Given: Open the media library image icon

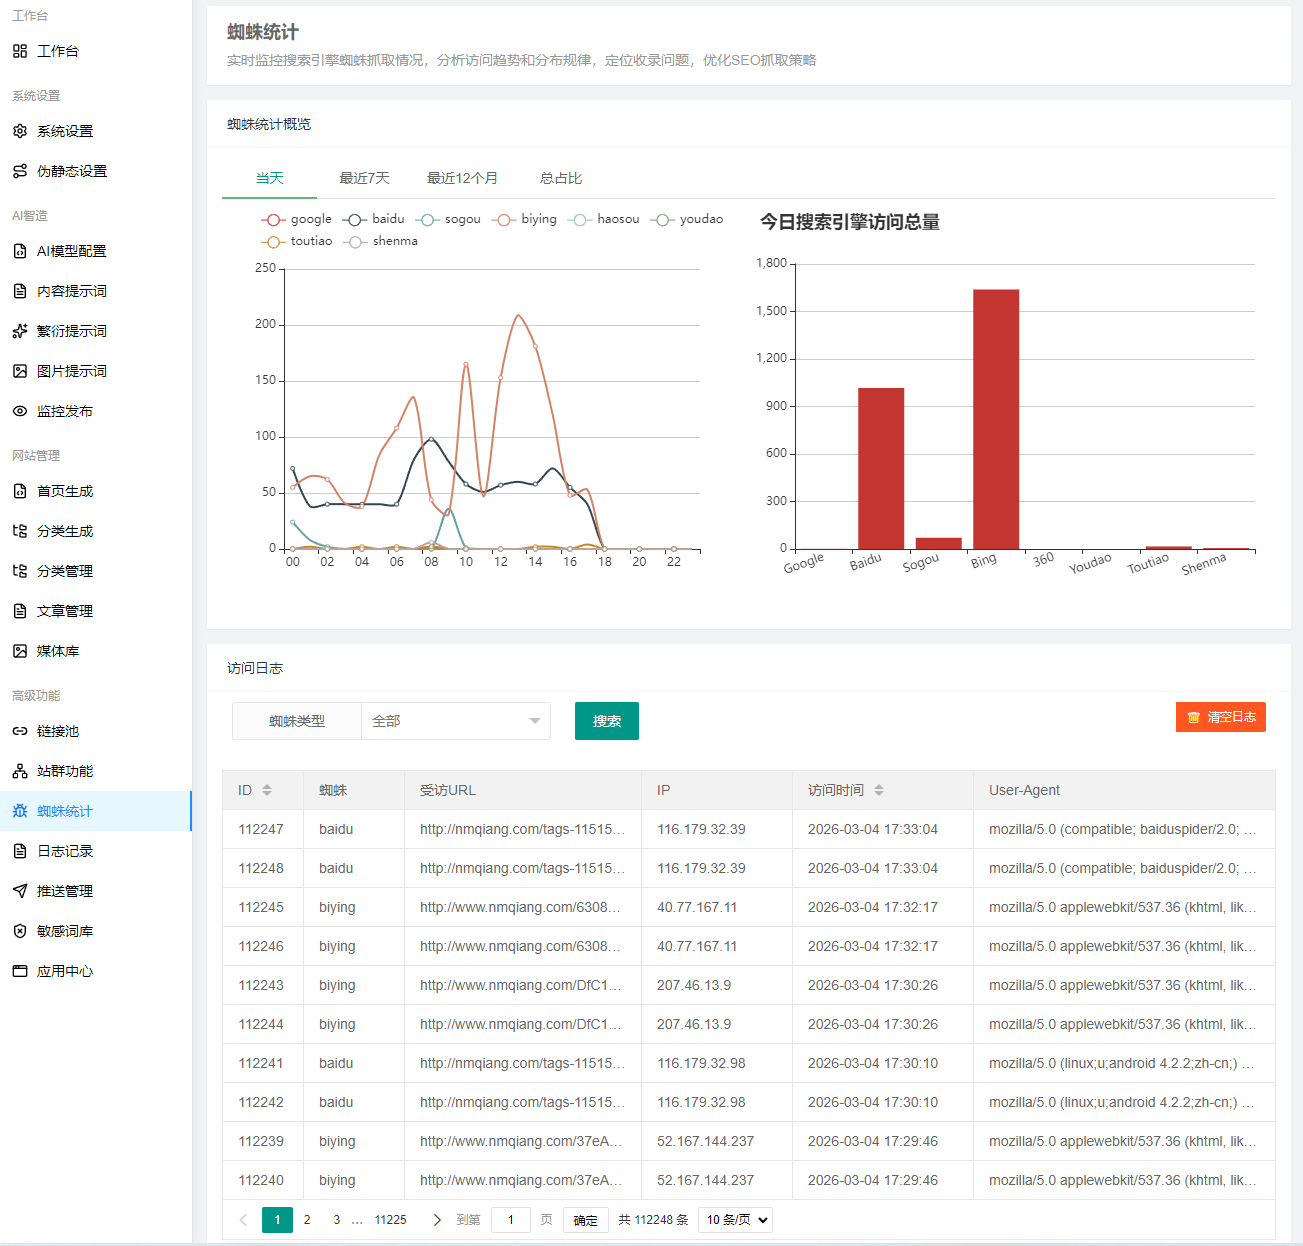Looking at the screenshot, I should (20, 651).
